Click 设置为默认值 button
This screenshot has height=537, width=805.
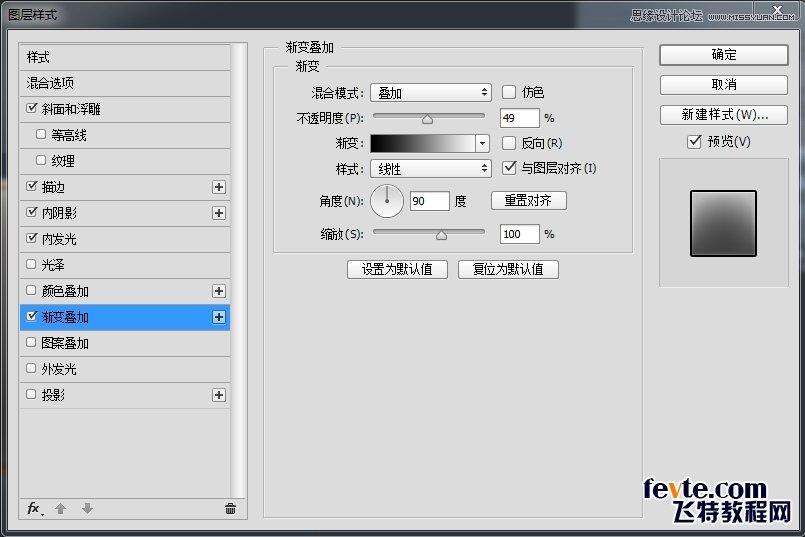[x=397, y=270]
